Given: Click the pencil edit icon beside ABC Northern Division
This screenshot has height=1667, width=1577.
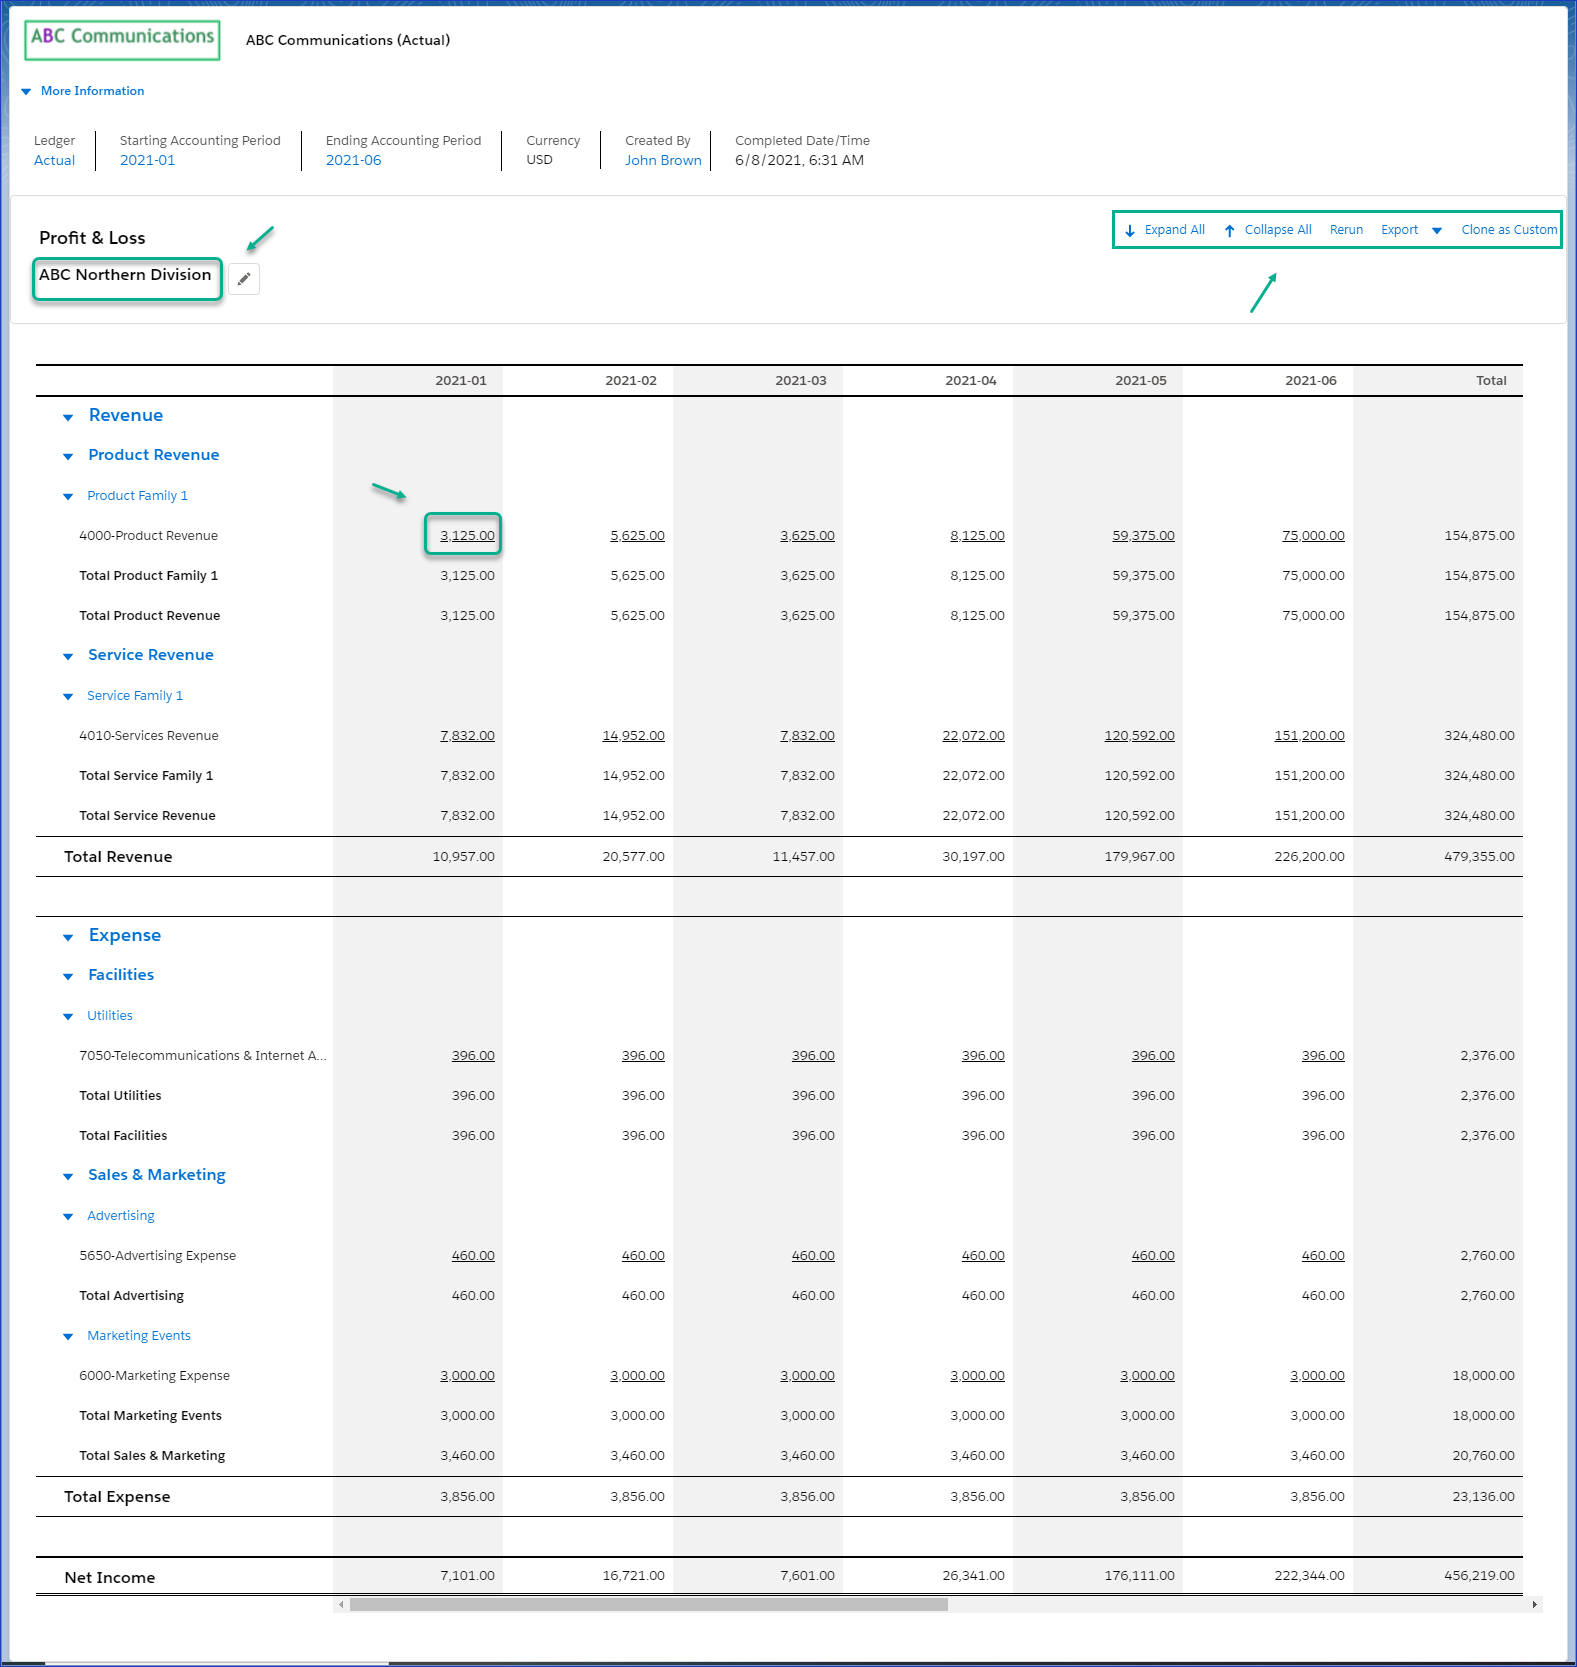Looking at the screenshot, I should [244, 279].
